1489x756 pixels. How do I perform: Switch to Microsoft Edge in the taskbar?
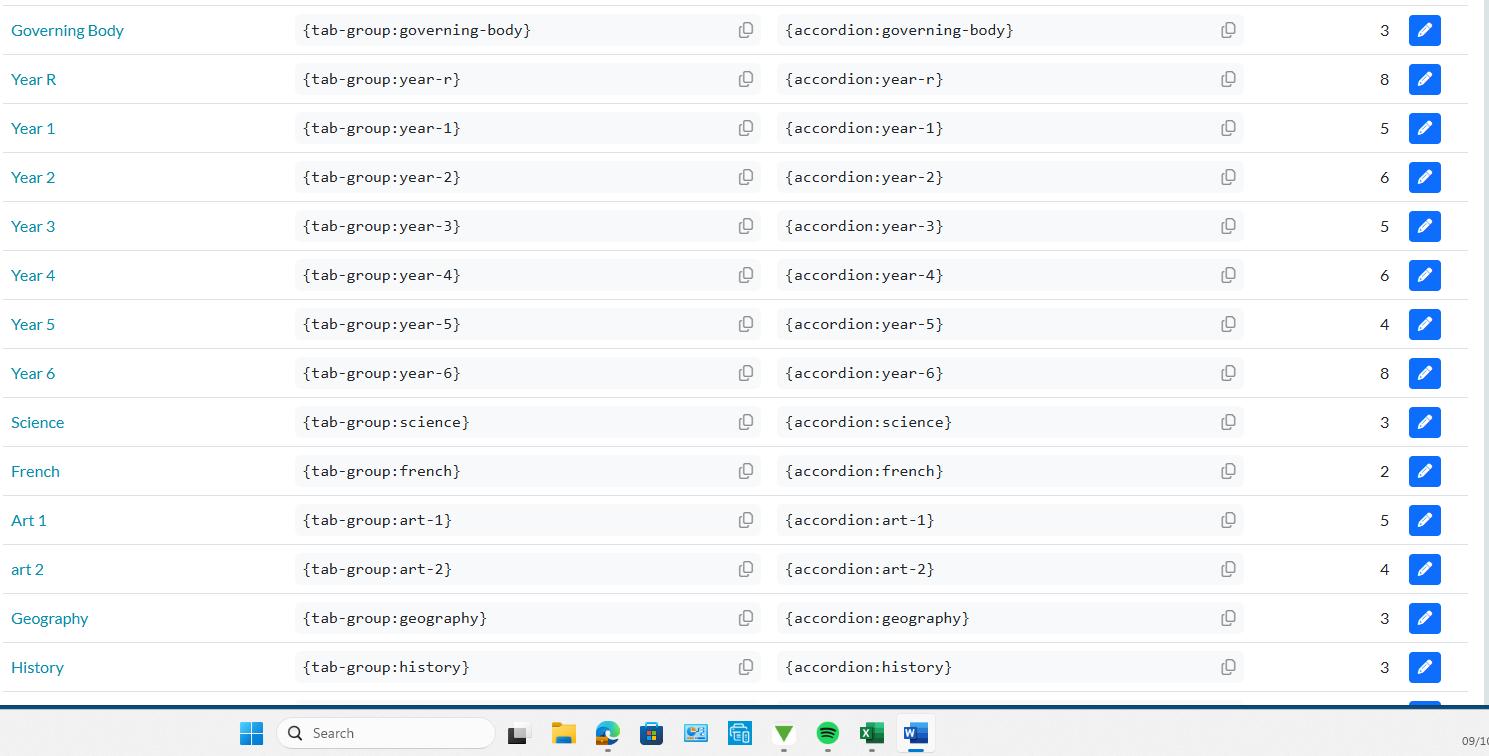coord(607,733)
